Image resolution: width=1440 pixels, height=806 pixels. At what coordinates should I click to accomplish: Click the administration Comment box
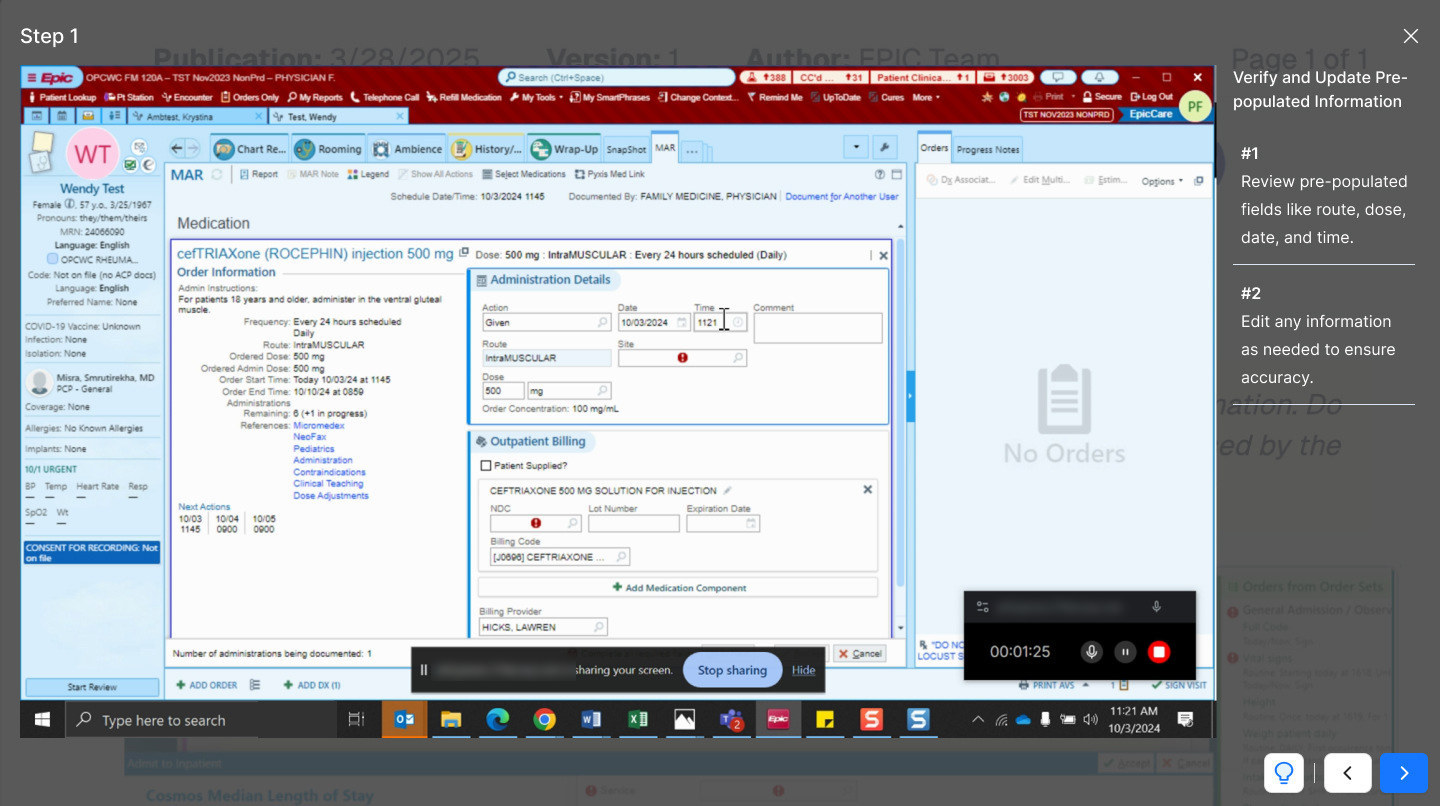[x=818, y=328]
